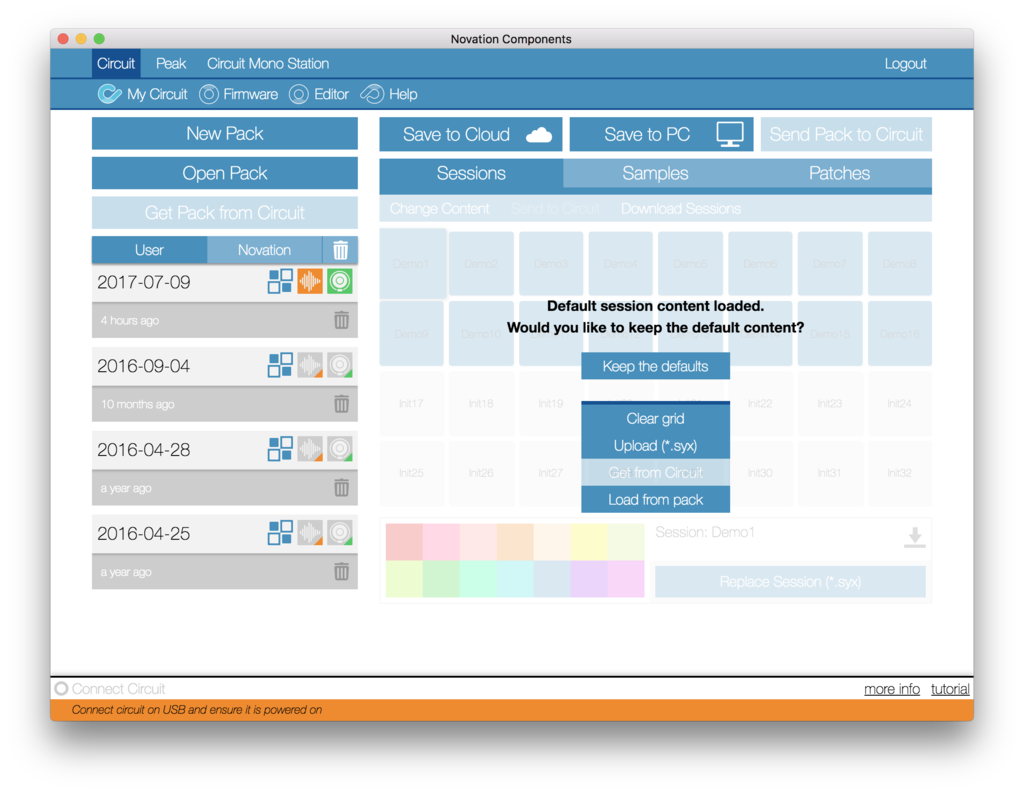Image resolution: width=1024 pixels, height=793 pixels.
Task: Click the New Pack button
Action: [x=225, y=133]
